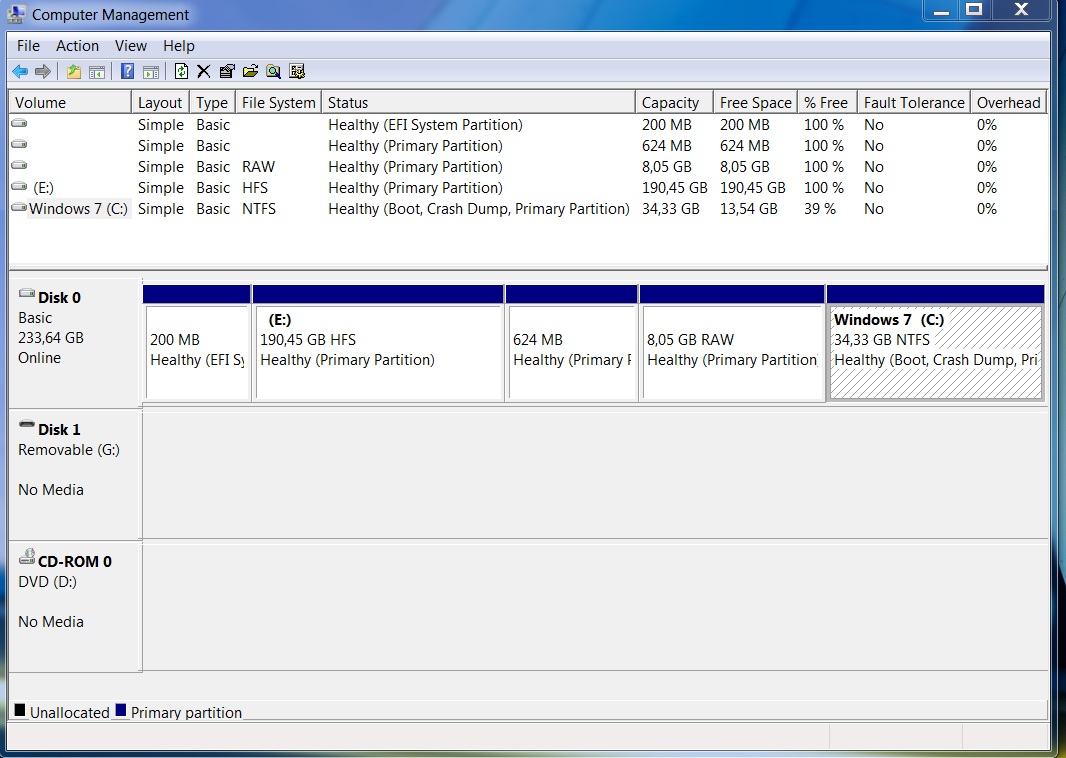Viewport: 1066px width, 758px height.
Task: Minimize the Computer Management window
Action: click(941, 10)
